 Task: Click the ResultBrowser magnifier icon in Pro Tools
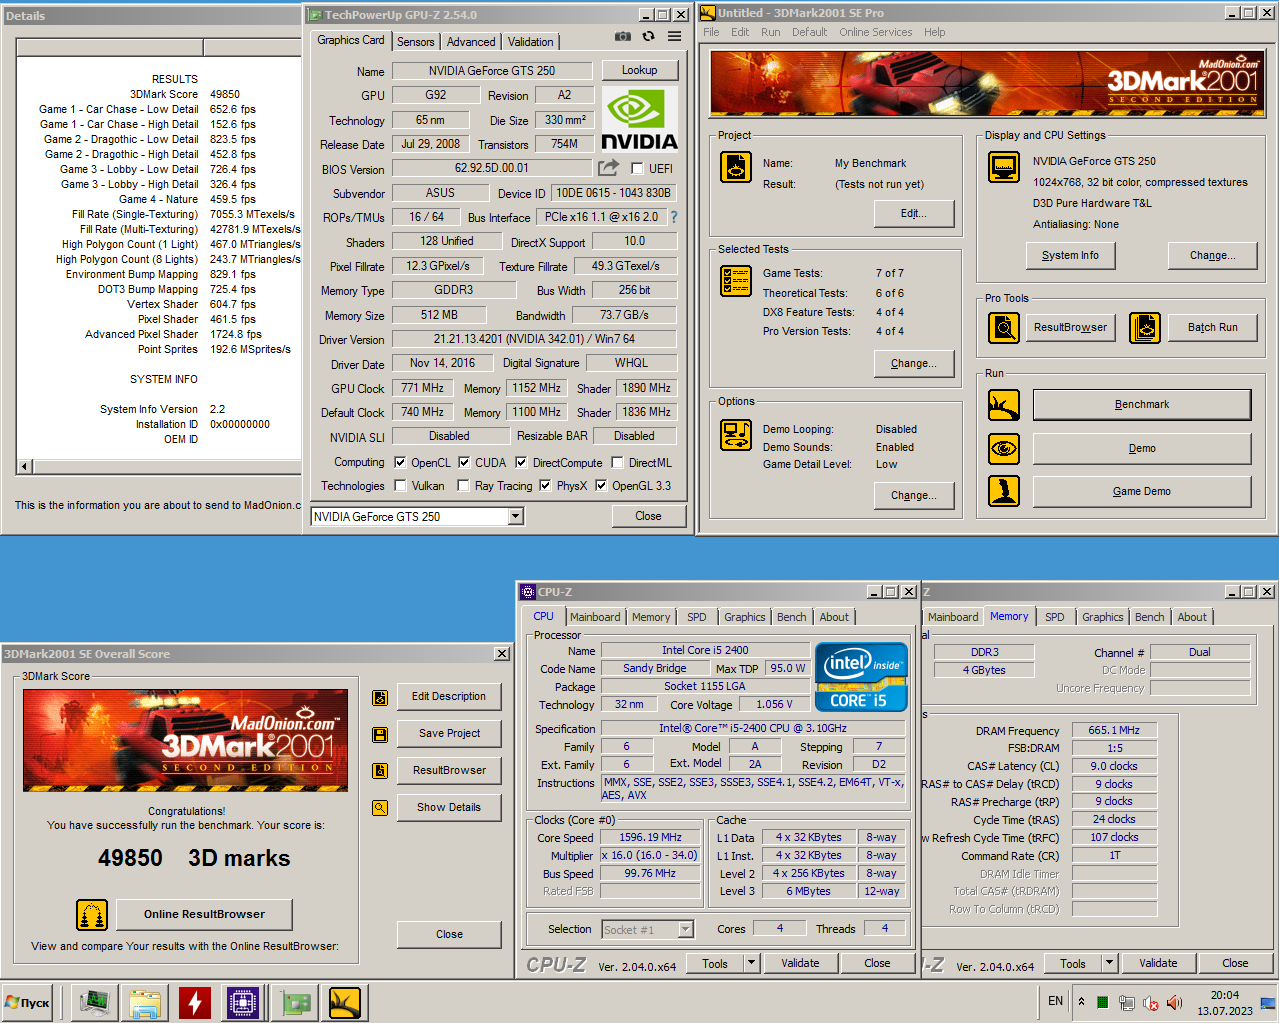coord(1004,327)
